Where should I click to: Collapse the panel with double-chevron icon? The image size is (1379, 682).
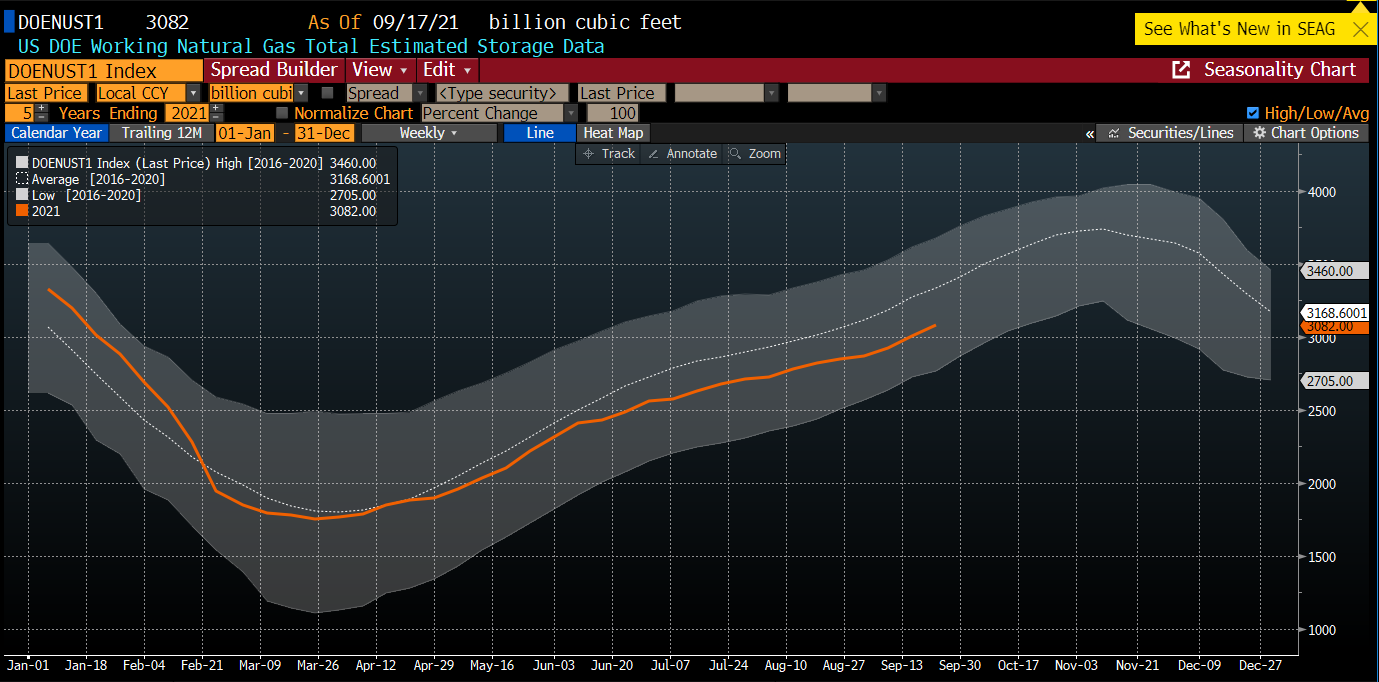click(x=1089, y=134)
